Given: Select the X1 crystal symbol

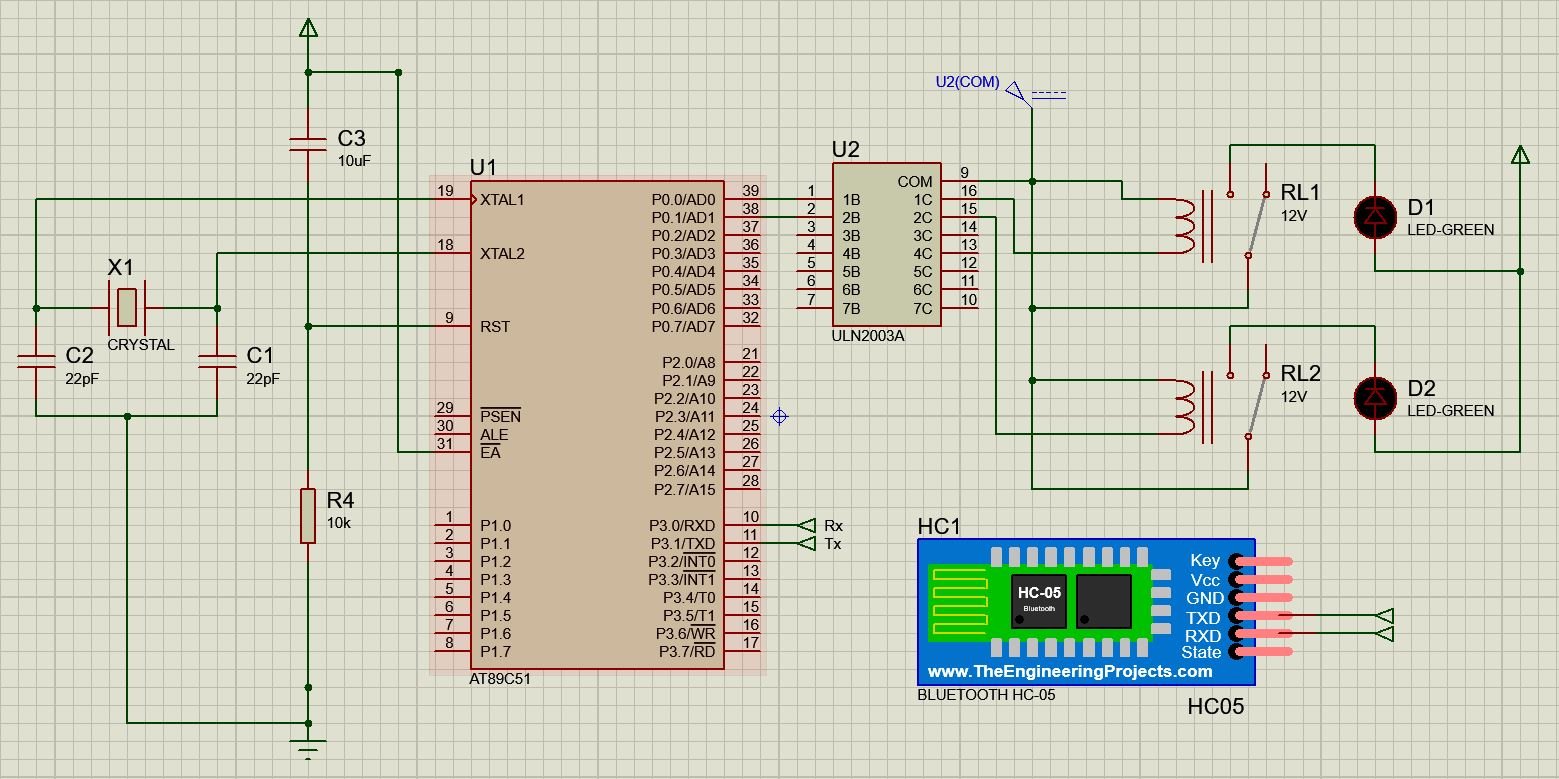Looking at the screenshot, I should pos(126,308).
